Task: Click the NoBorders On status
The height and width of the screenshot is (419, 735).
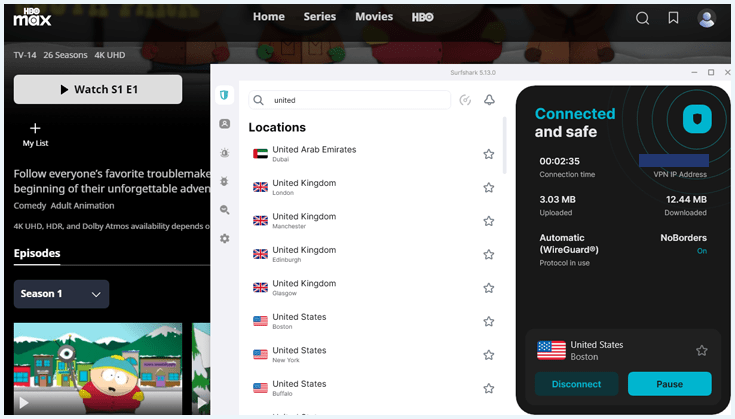Action: 701,251
